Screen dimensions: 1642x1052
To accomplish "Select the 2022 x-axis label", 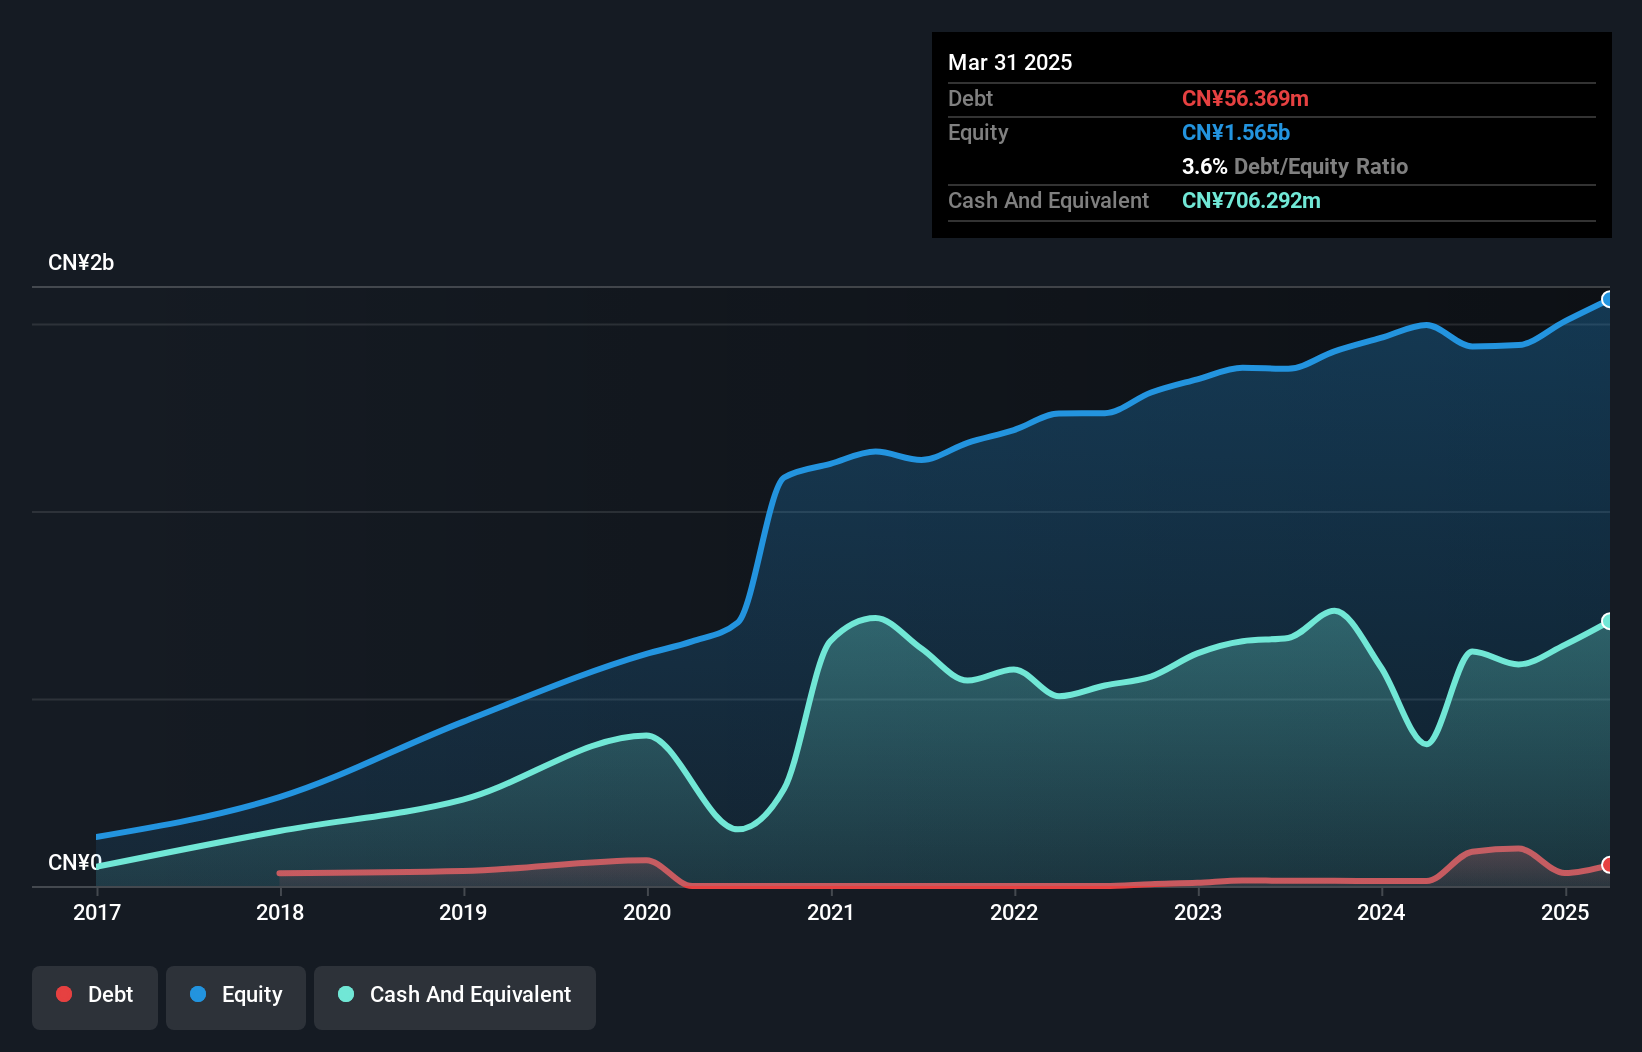I will coord(1014,912).
